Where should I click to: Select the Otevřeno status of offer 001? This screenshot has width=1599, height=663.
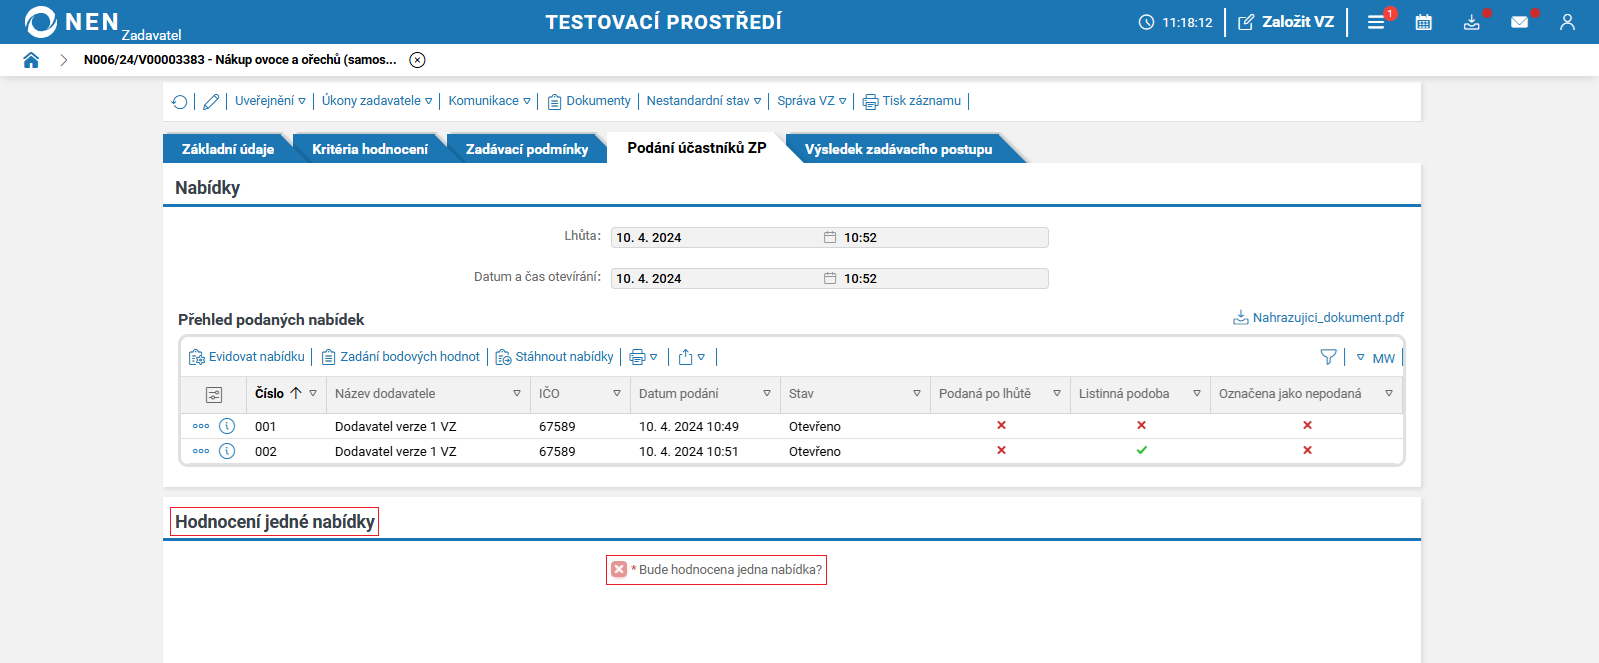tap(815, 426)
